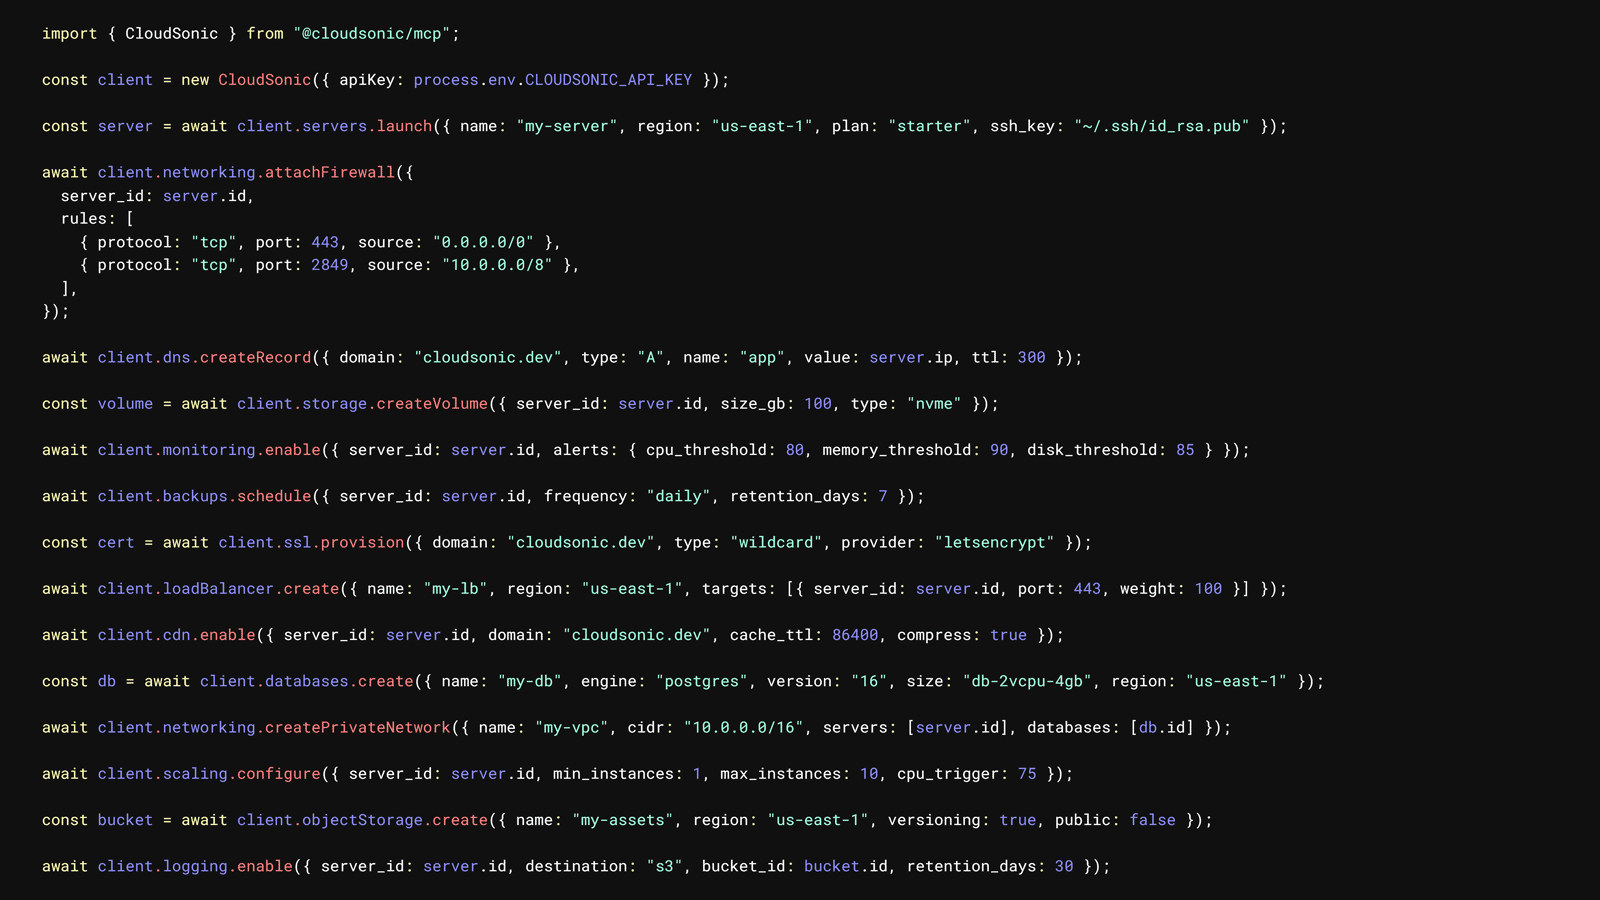Click the createRecord method name

[256, 358]
